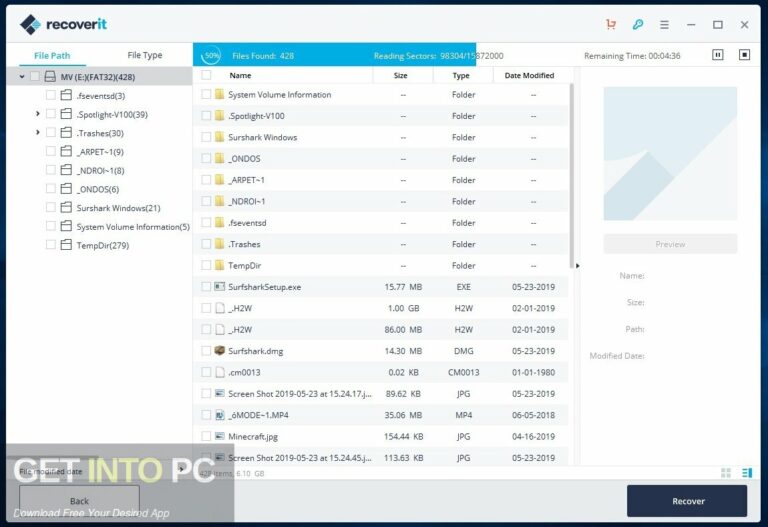The image size is (768, 527).
Task: Collapse the MV (E:) drive tree node
Action: (x=22, y=76)
